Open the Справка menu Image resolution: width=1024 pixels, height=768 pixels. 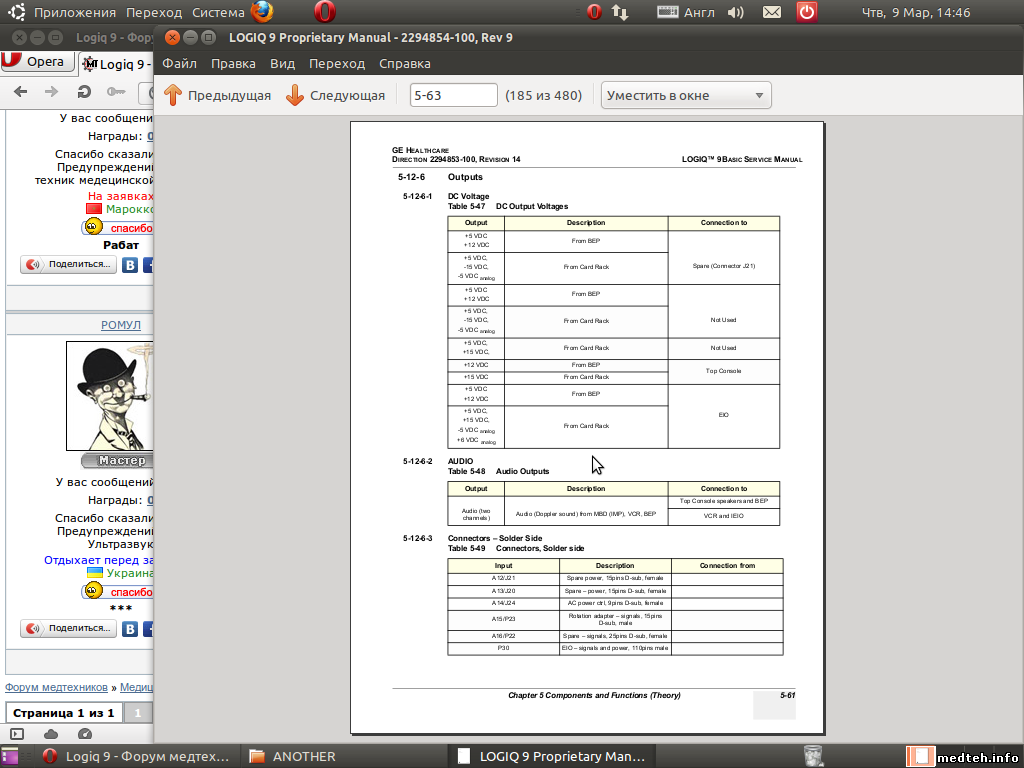405,63
